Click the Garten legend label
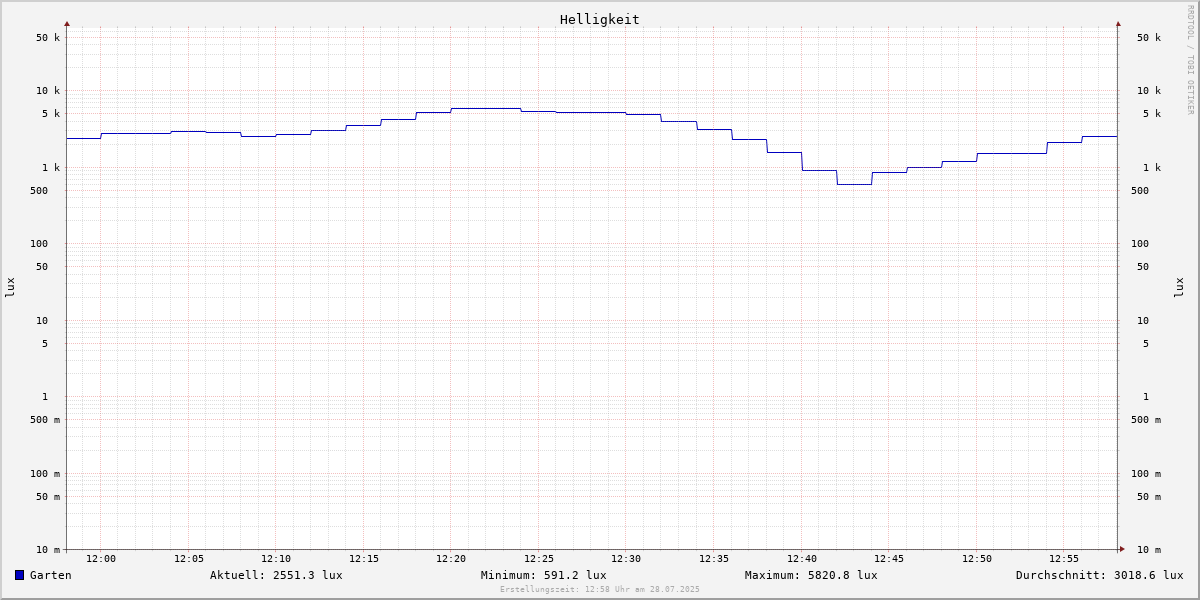 (51, 575)
